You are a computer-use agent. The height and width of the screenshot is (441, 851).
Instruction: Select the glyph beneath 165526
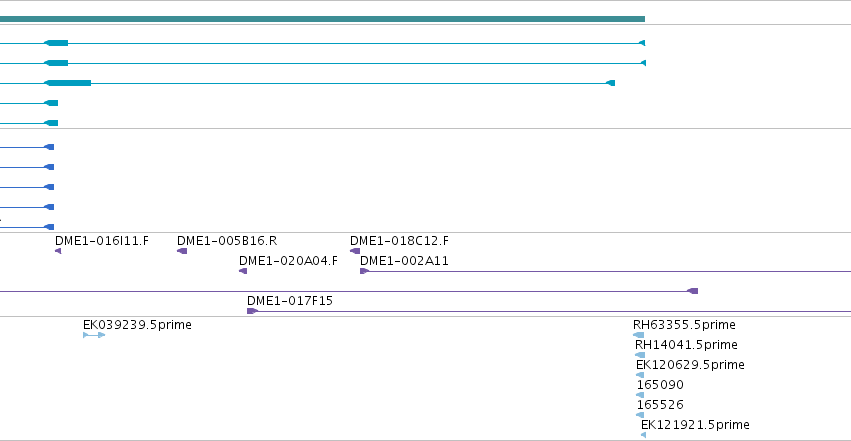(x=640, y=415)
